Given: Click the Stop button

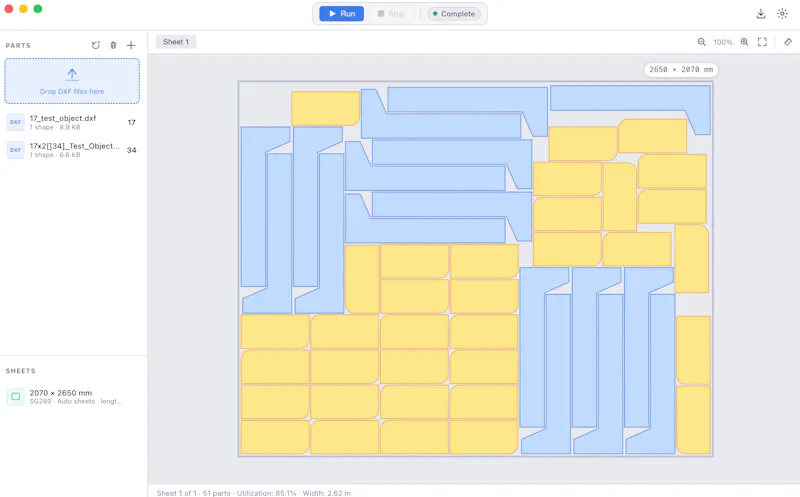Looking at the screenshot, I should [391, 14].
